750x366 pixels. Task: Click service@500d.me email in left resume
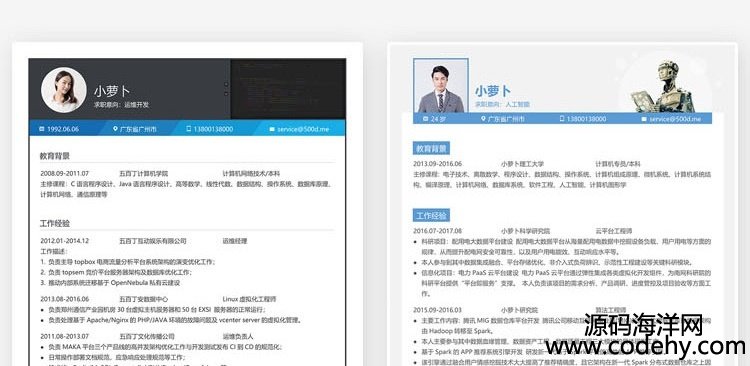(x=303, y=129)
